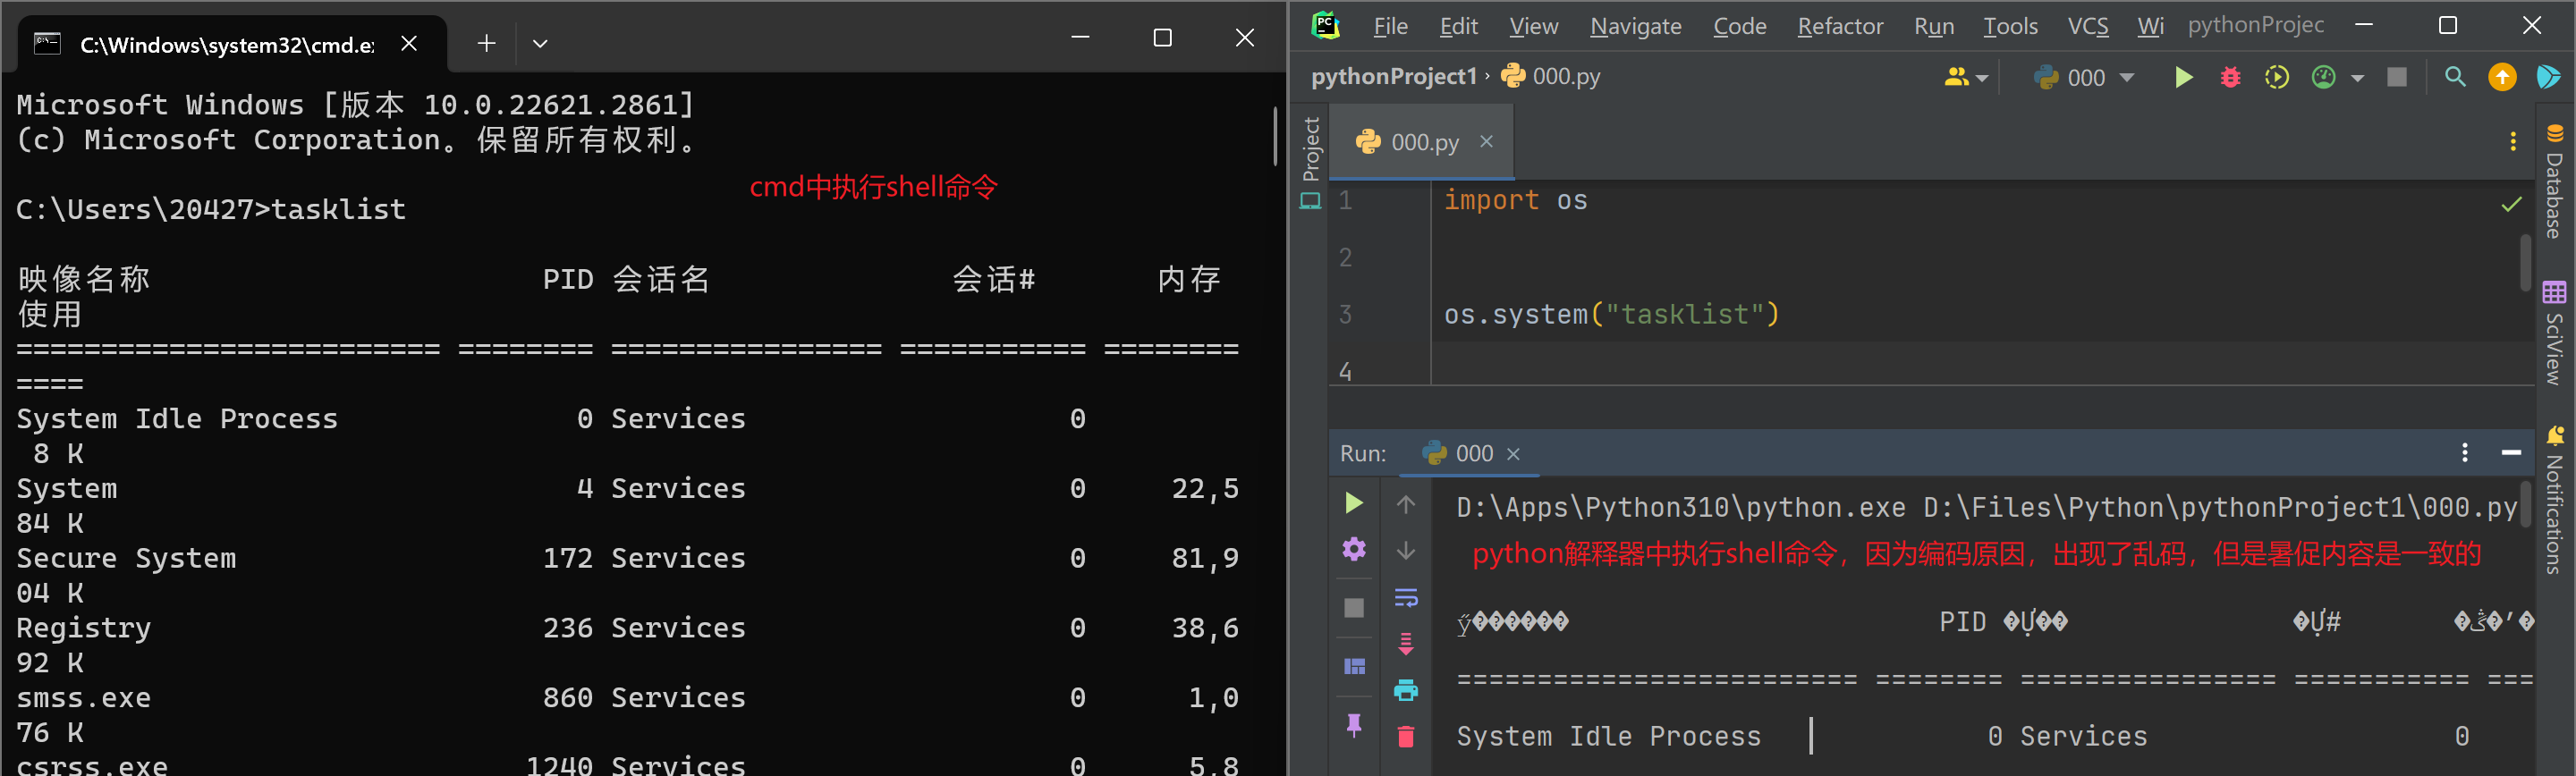Clear all console output trash icon

[x=1406, y=736]
